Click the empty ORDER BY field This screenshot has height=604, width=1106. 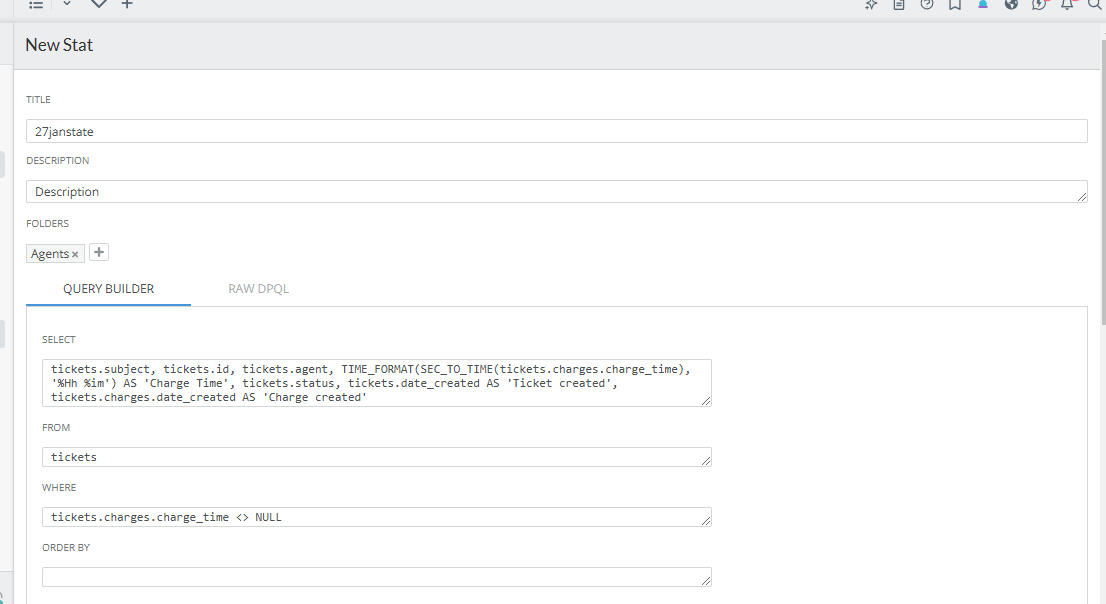[x=376, y=577]
